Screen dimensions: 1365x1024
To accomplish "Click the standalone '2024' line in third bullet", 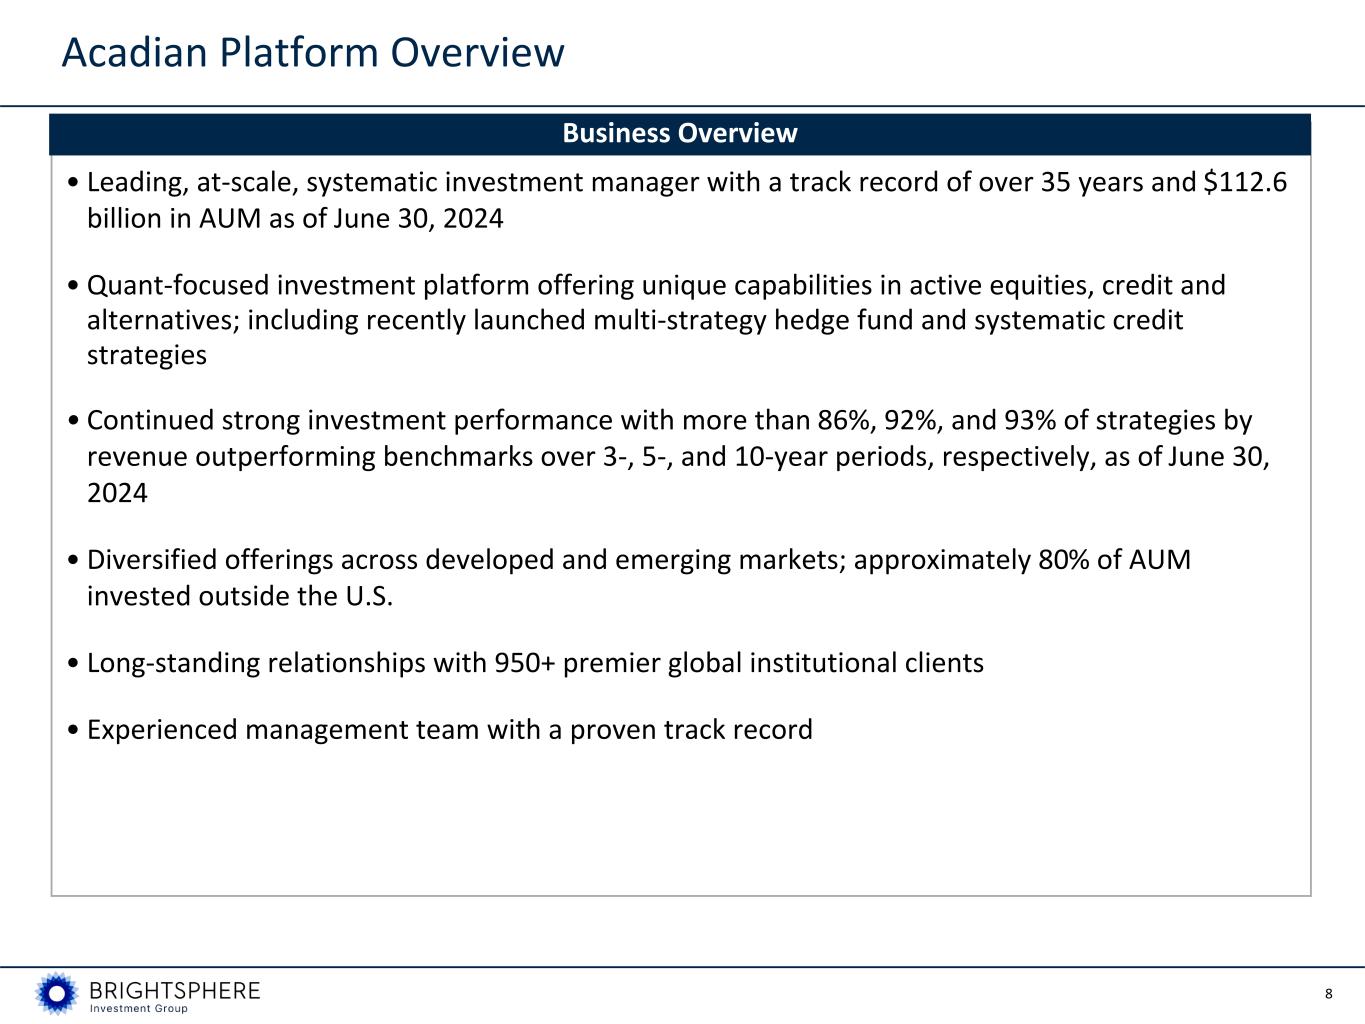I will [117, 493].
